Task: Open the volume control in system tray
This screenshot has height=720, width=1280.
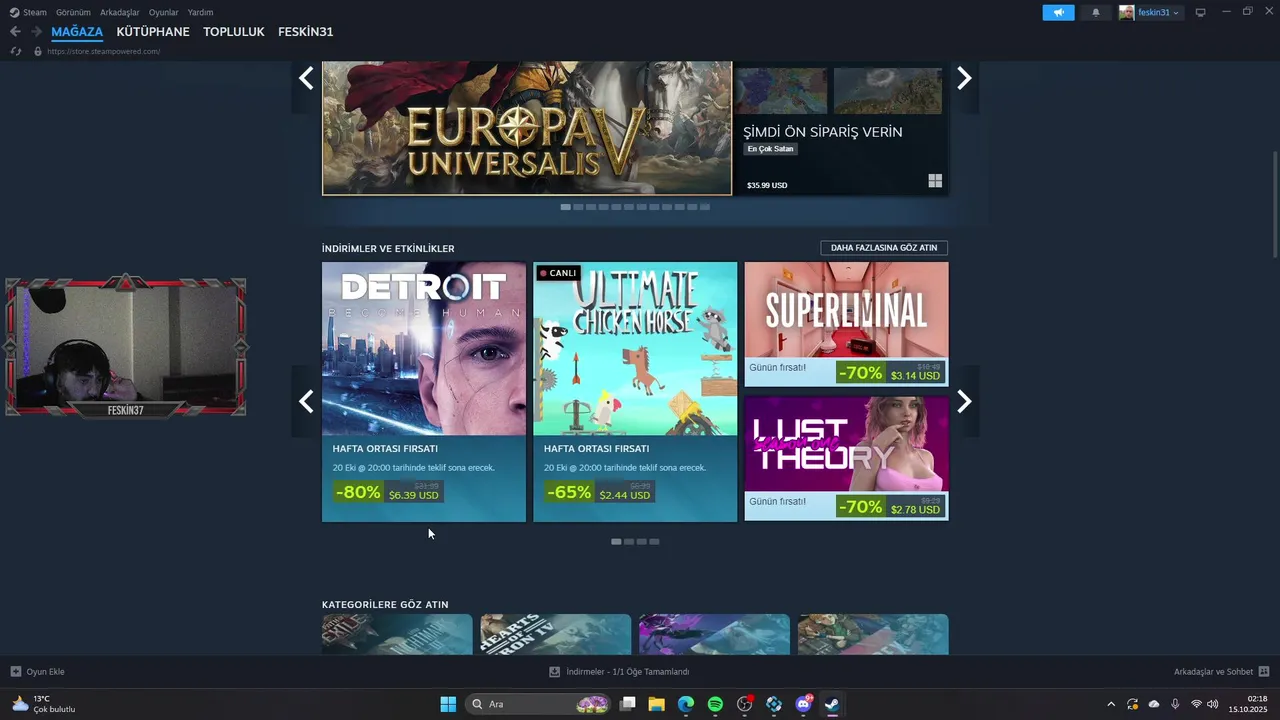Action: (x=1212, y=704)
